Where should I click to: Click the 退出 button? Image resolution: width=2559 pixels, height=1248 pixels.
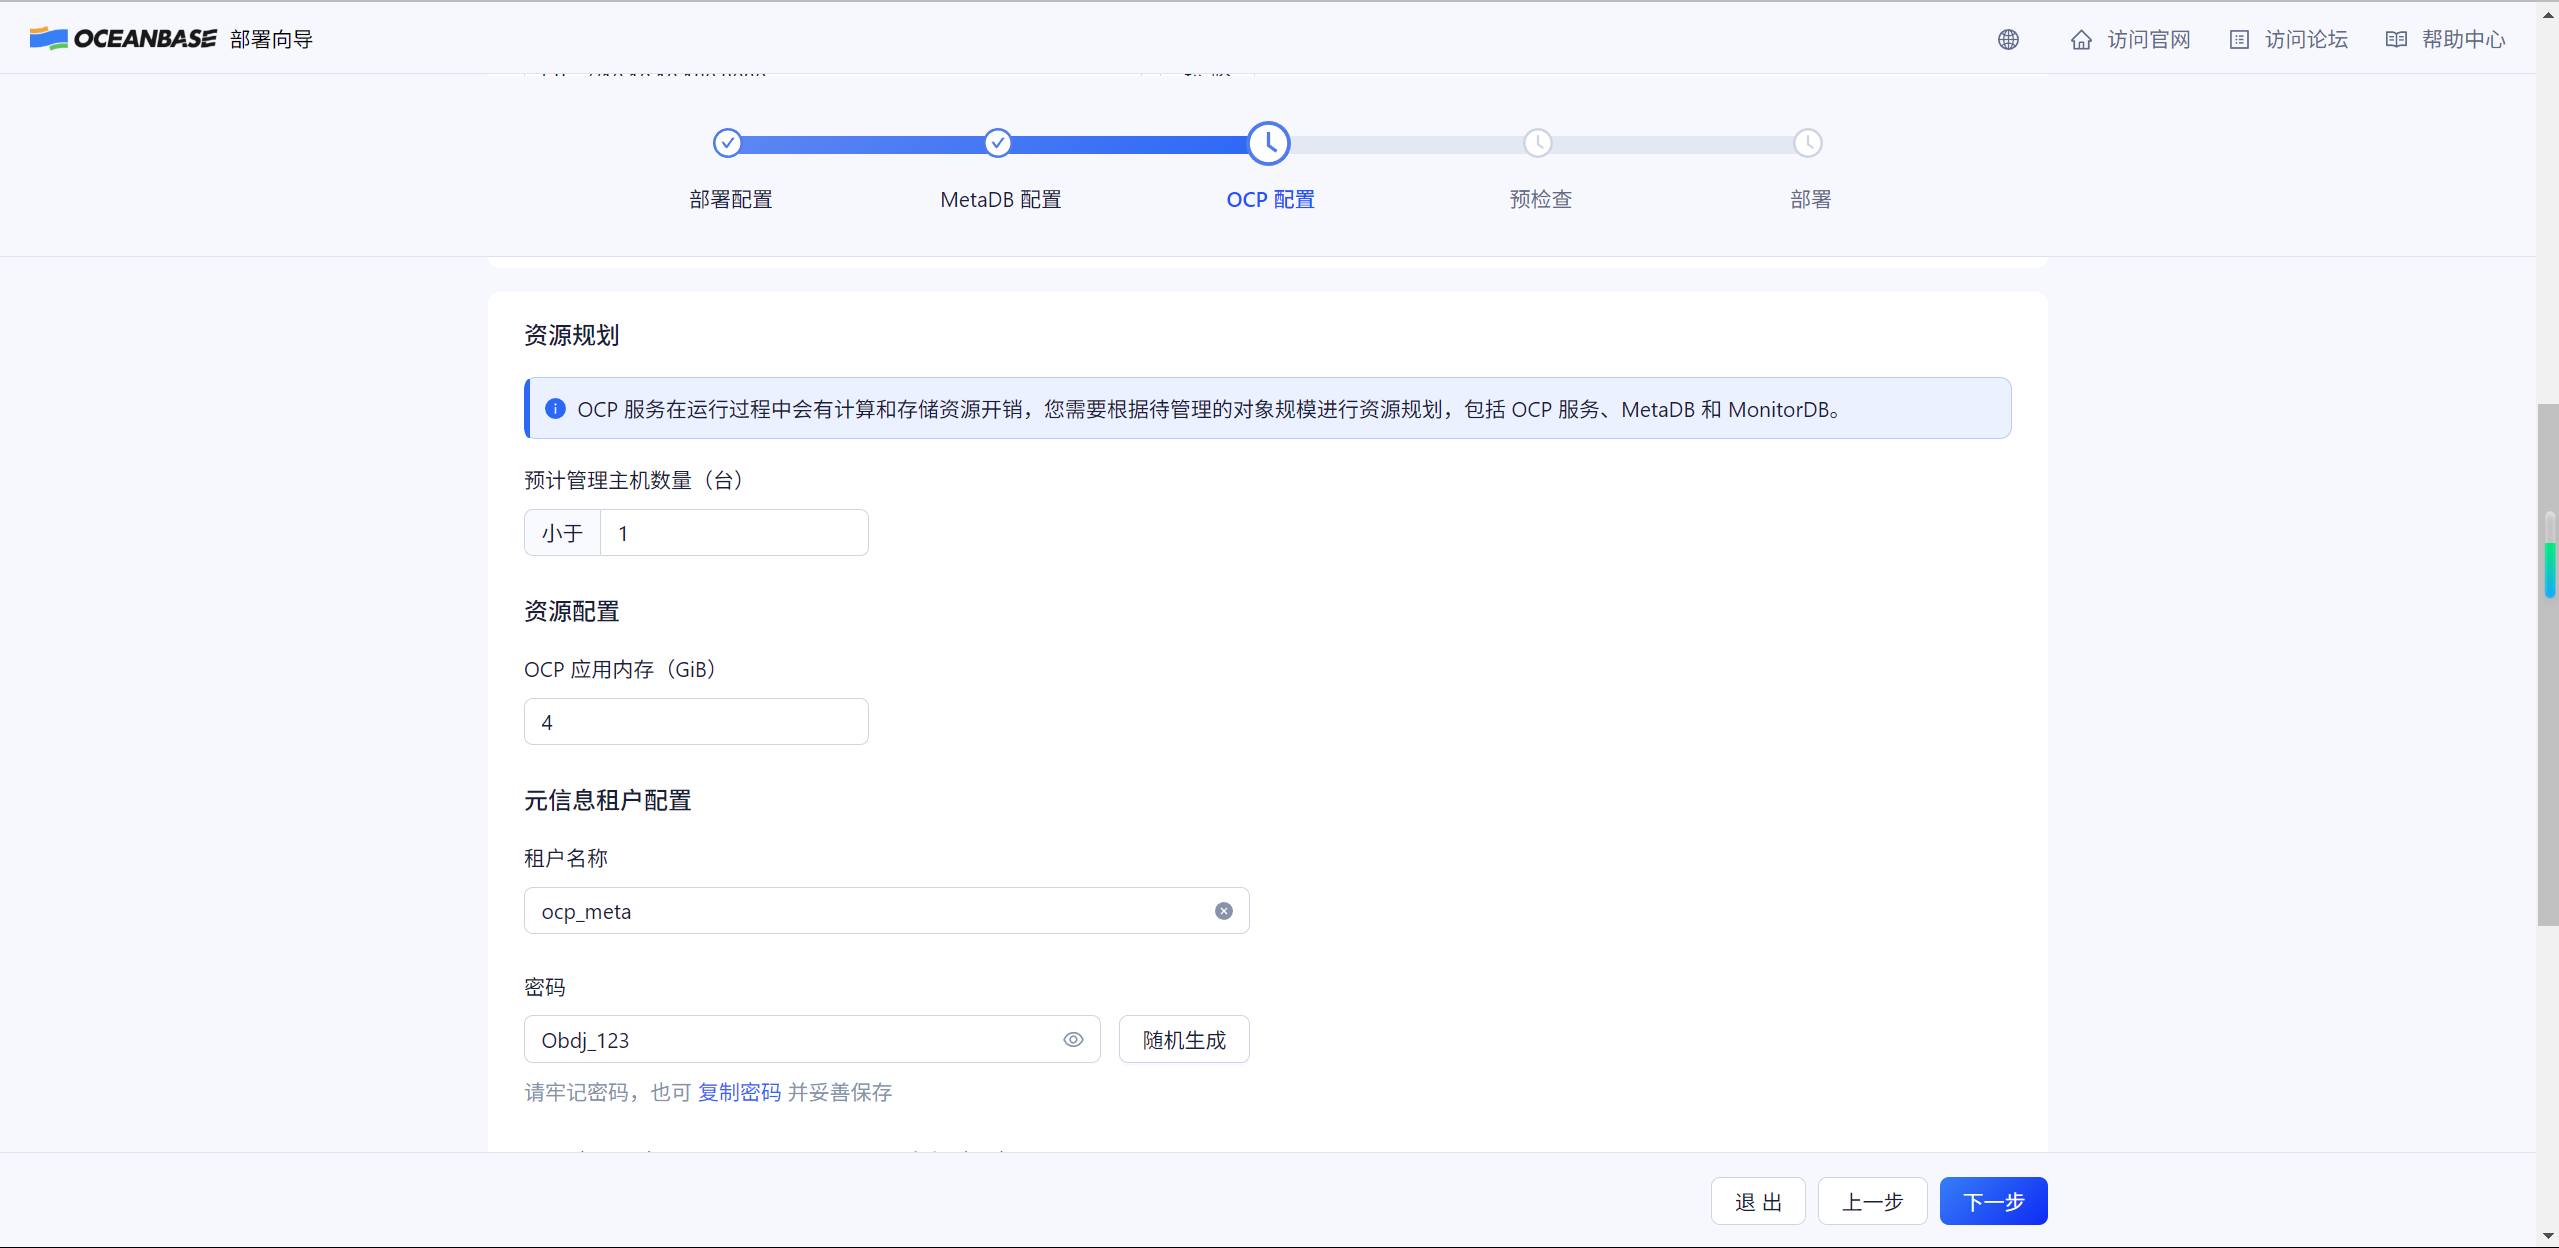tap(1758, 1201)
